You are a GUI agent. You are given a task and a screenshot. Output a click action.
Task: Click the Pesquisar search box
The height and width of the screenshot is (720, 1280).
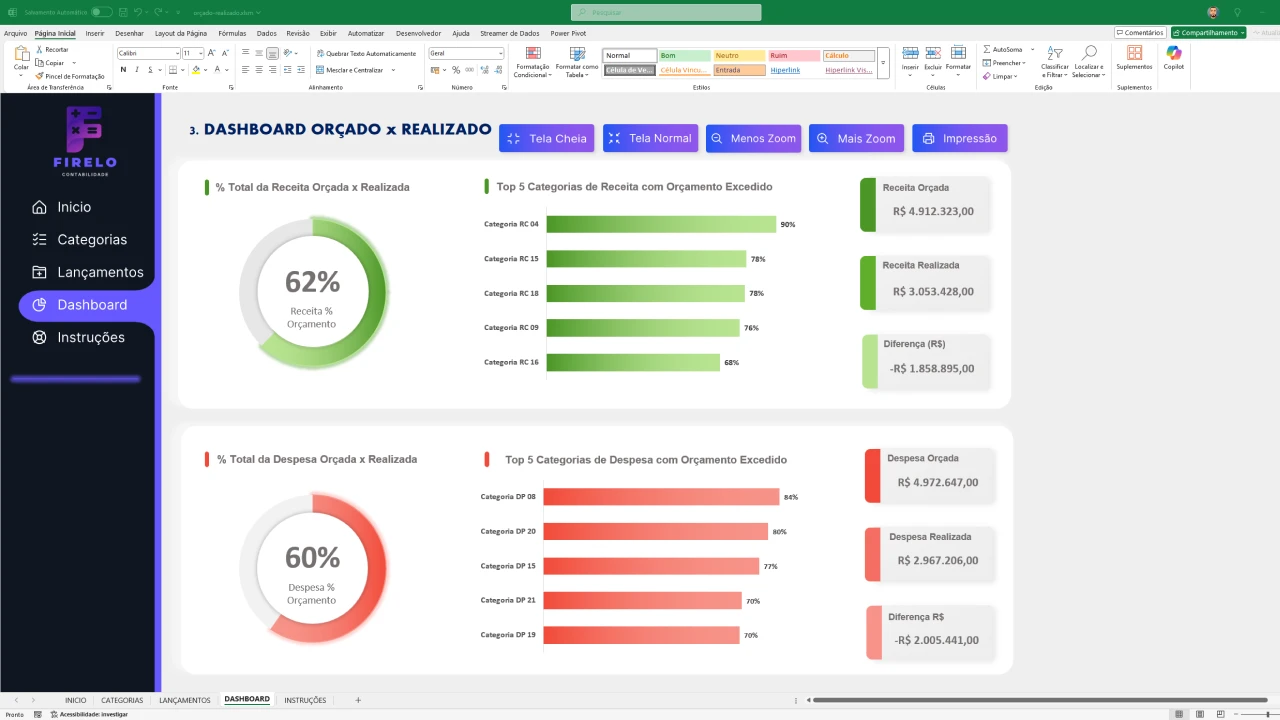click(x=666, y=12)
